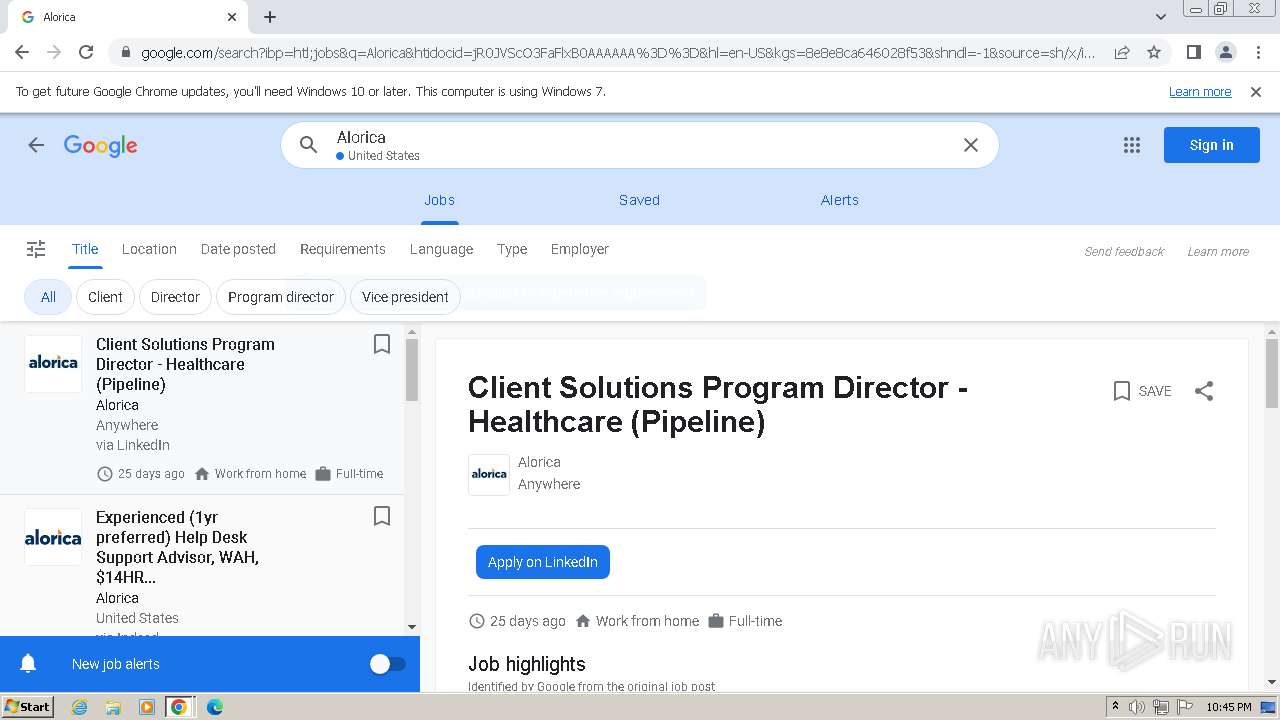Expand the Language filter
The image size is (1280, 720).
coord(441,249)
